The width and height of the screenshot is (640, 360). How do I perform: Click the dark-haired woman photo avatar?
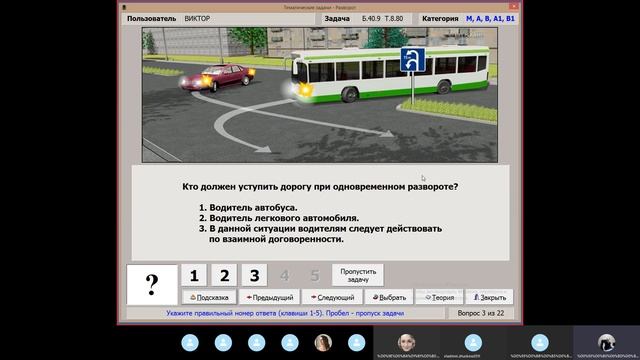323,342
